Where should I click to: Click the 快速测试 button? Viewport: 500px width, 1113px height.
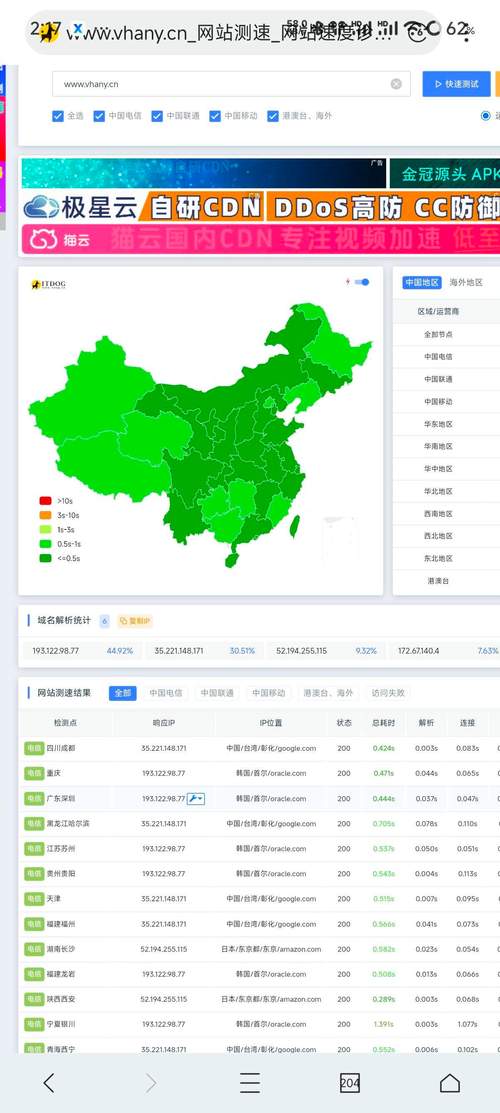pyautogui.click(x=457, y=84)
